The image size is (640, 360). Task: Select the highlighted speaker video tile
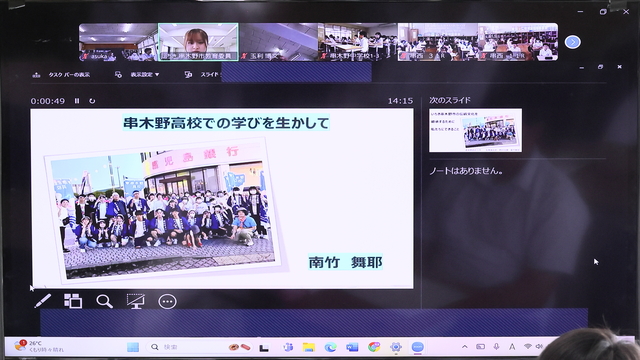(198, 42)
